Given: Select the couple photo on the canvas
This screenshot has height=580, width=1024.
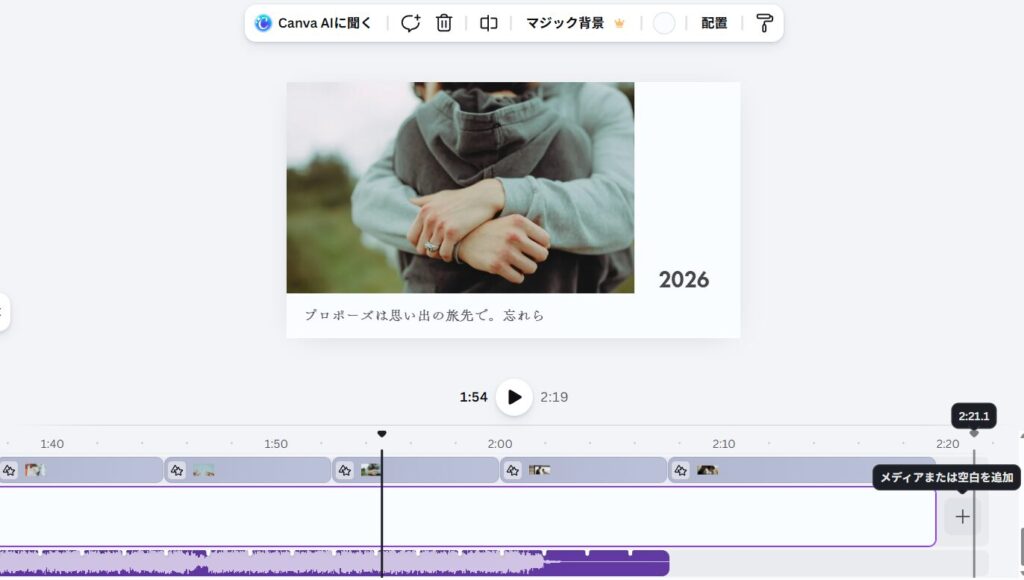Looking at the screenshot, I should (x=460, y=187).
